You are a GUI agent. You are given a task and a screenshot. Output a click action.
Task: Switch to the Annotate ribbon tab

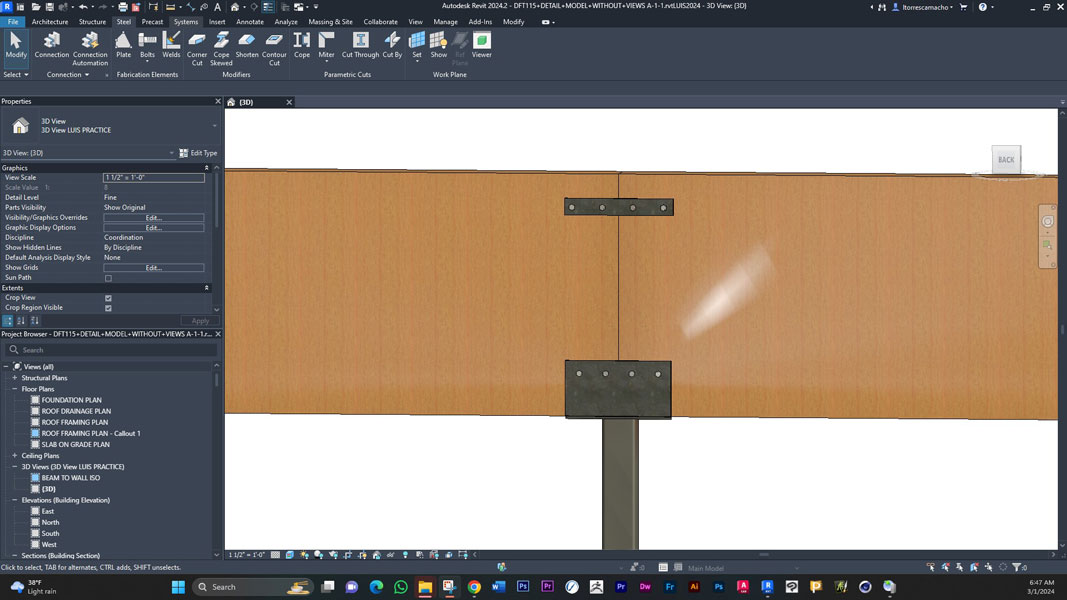[x=250, y=22]
